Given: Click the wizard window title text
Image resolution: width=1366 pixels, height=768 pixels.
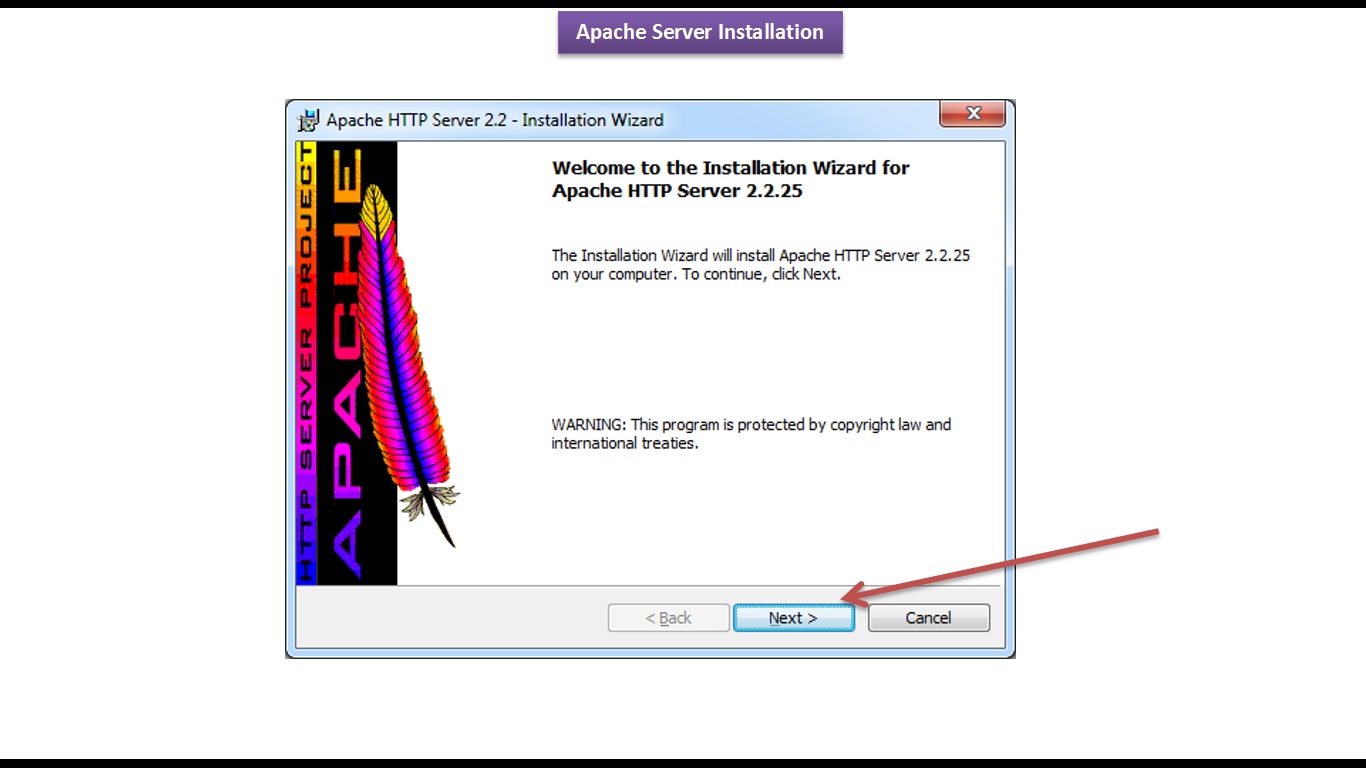Looking at the screenshot, I should pyautogui.click(x=495, y=120).
